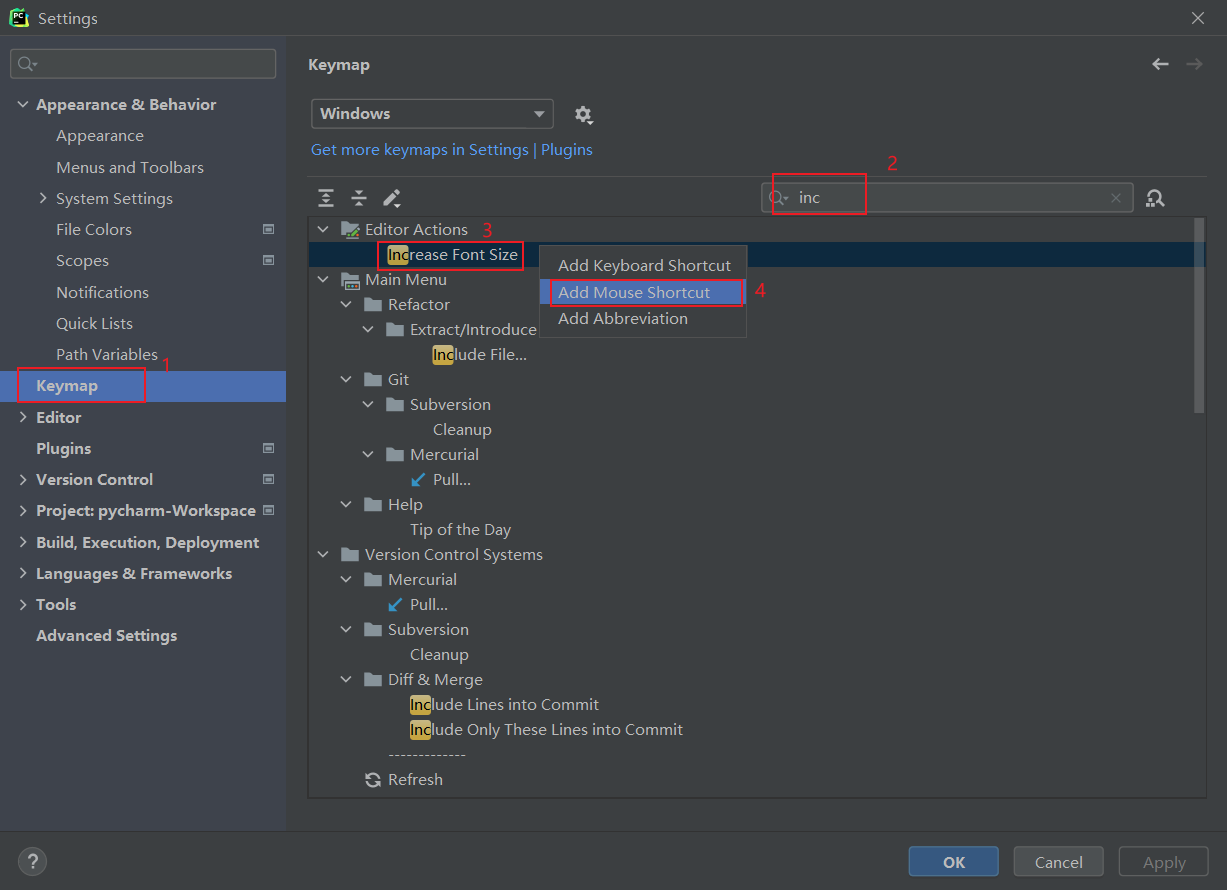Screen dimensions: 1227x890
Task: Select Path Variables in the sidebar
Action: (x=107, y=354)
